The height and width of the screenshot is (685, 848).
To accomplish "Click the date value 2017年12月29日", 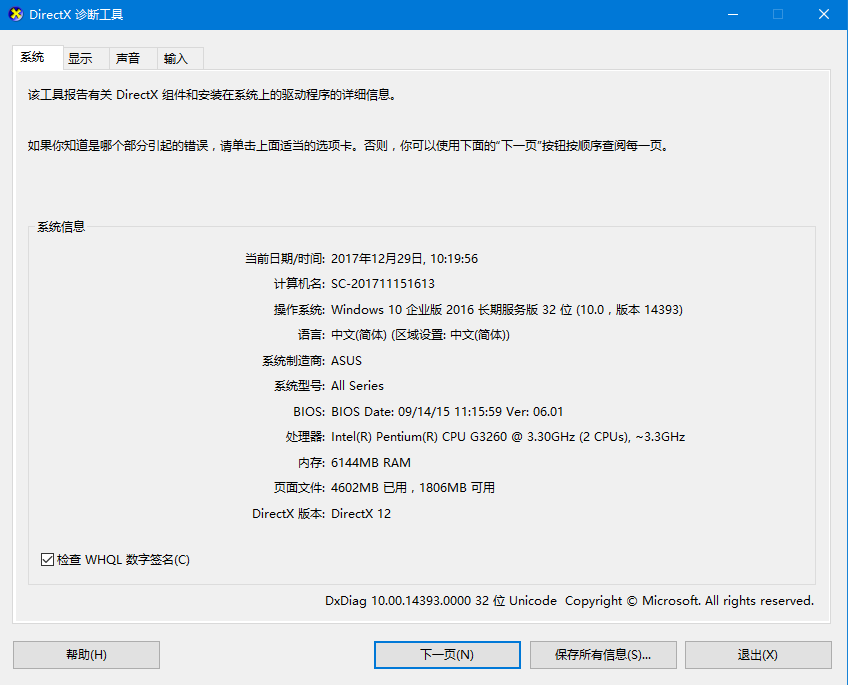I will [377, 259].
